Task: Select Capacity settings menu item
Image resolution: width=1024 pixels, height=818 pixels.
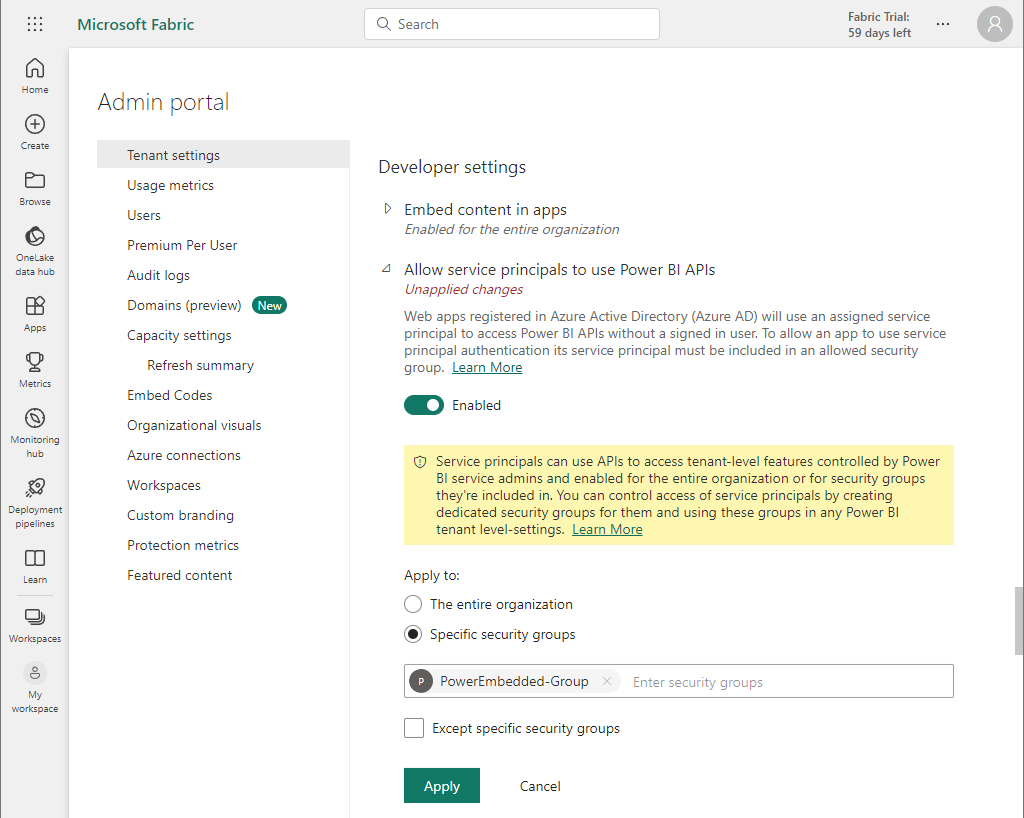Action: click(179, 335)
